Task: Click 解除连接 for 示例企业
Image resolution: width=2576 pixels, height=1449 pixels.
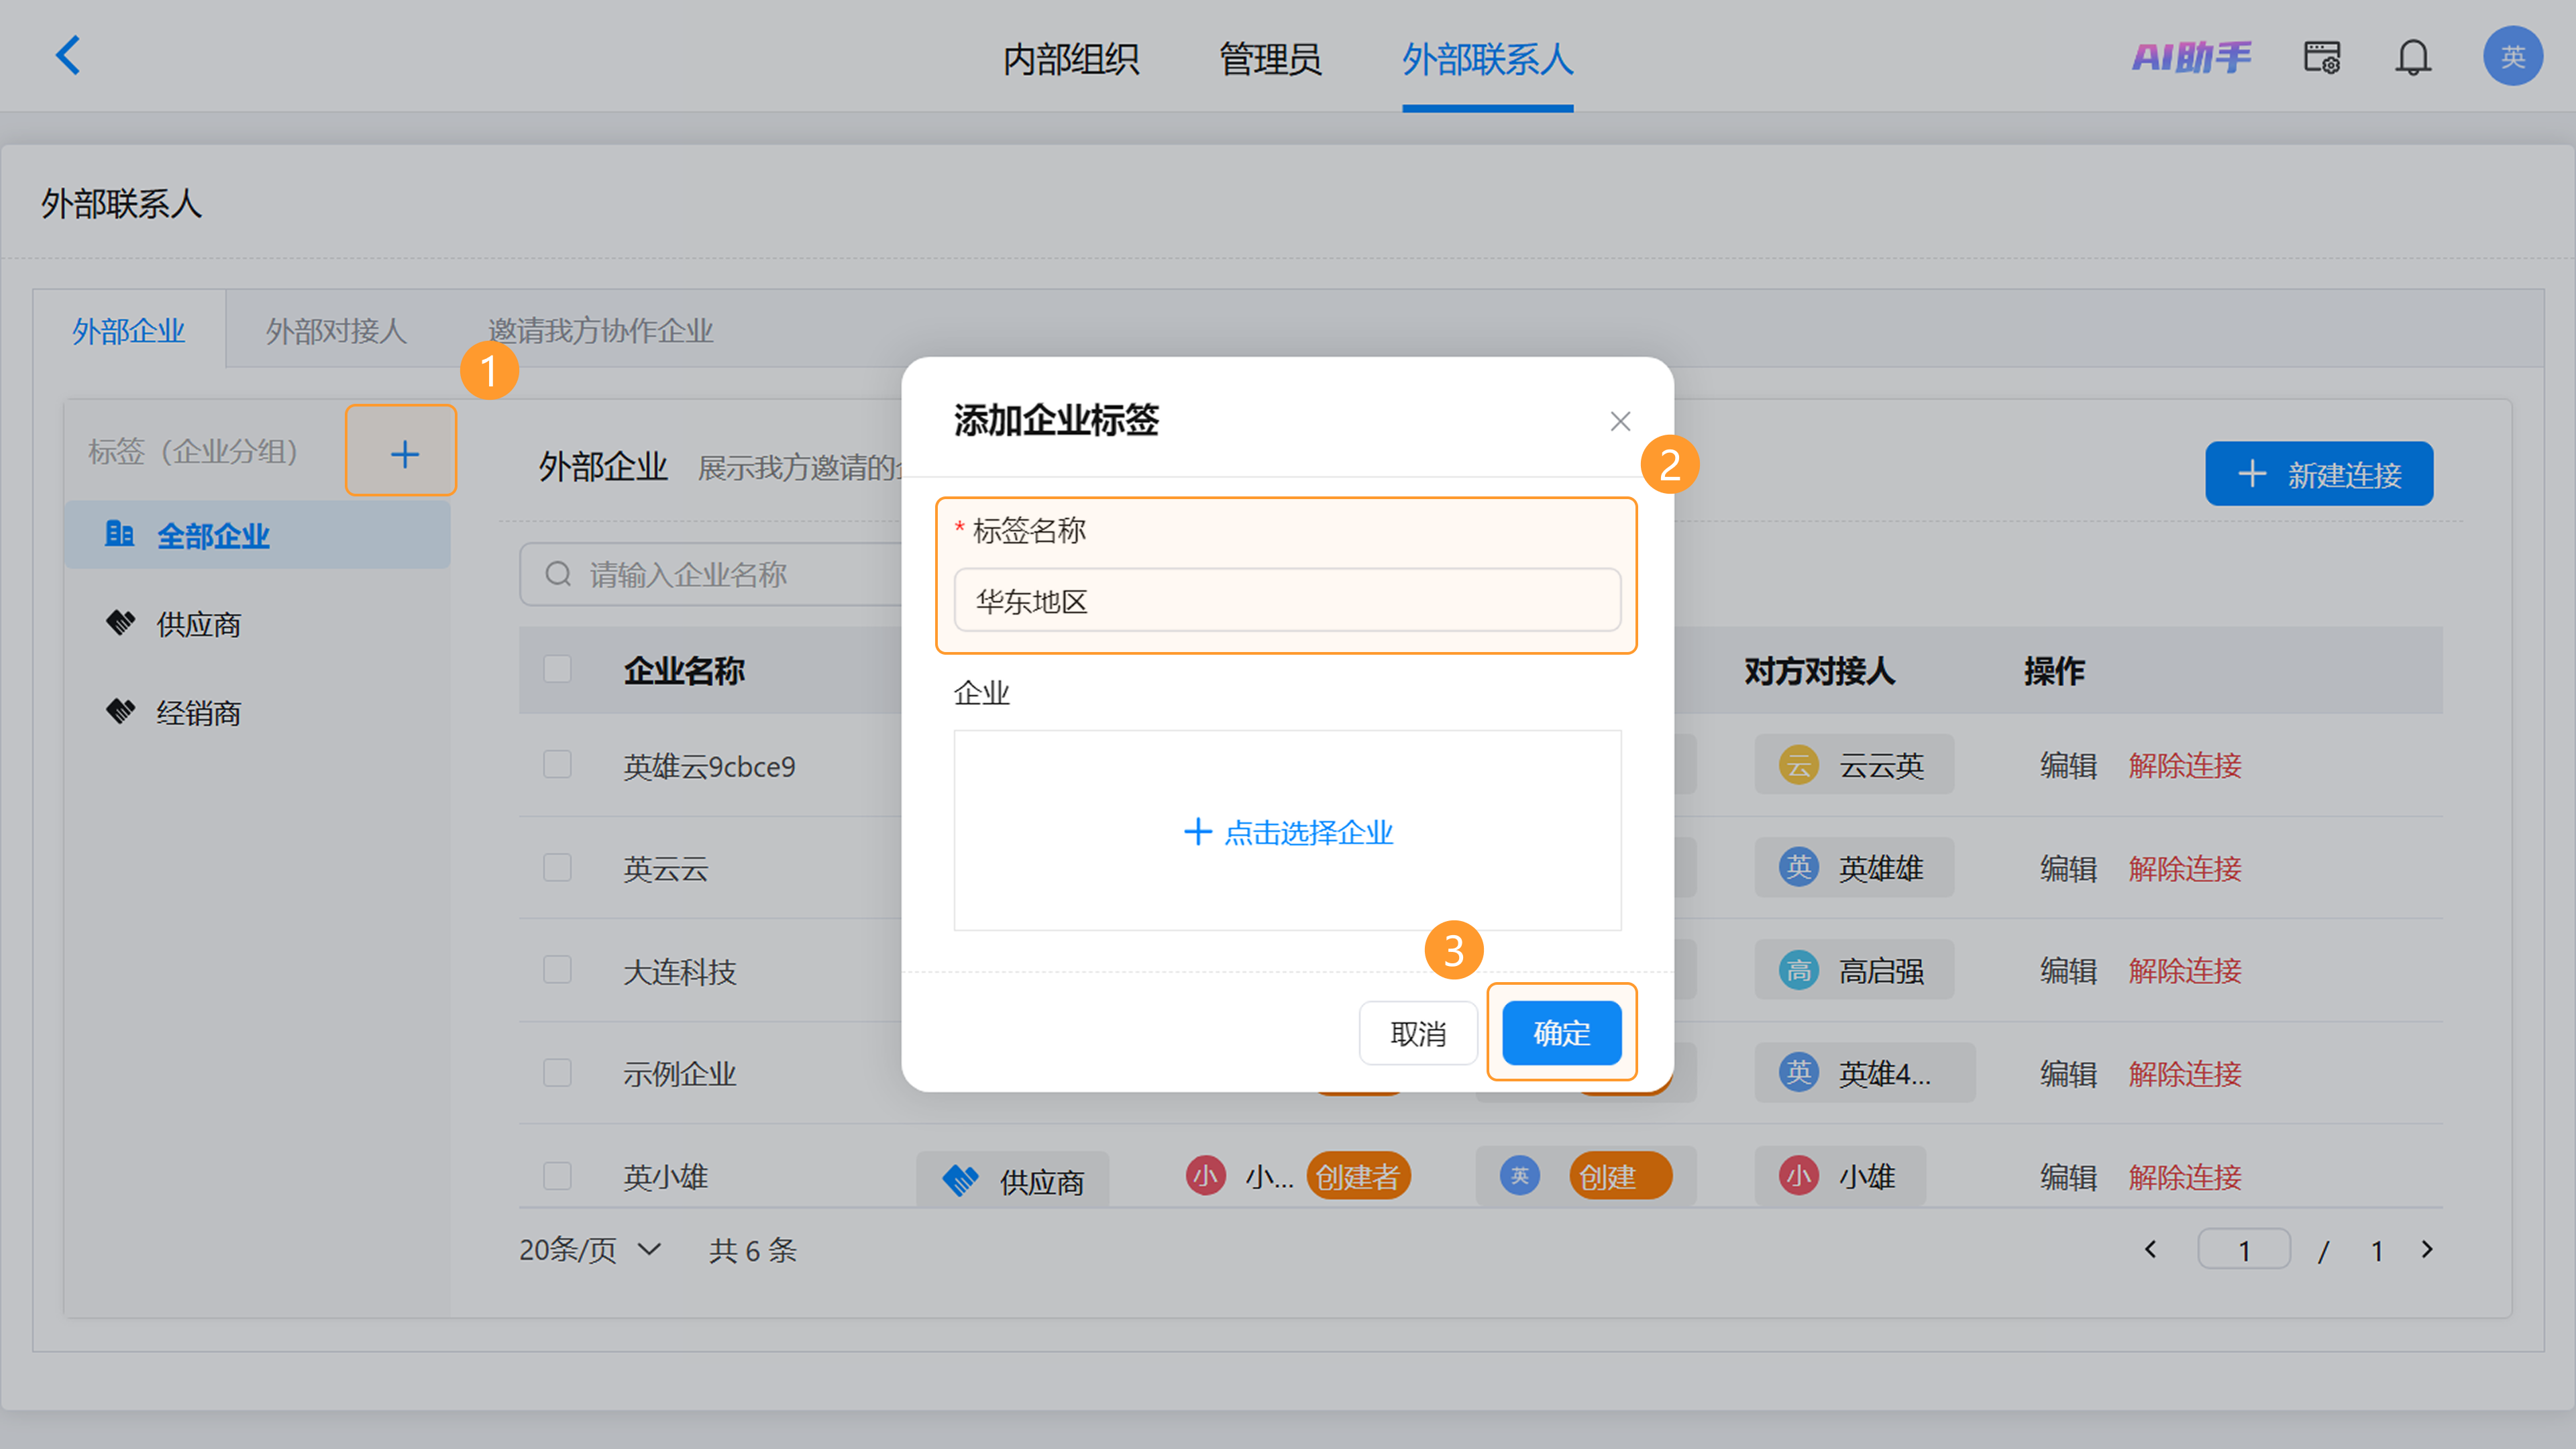Action: (x=2185, y=1074)
